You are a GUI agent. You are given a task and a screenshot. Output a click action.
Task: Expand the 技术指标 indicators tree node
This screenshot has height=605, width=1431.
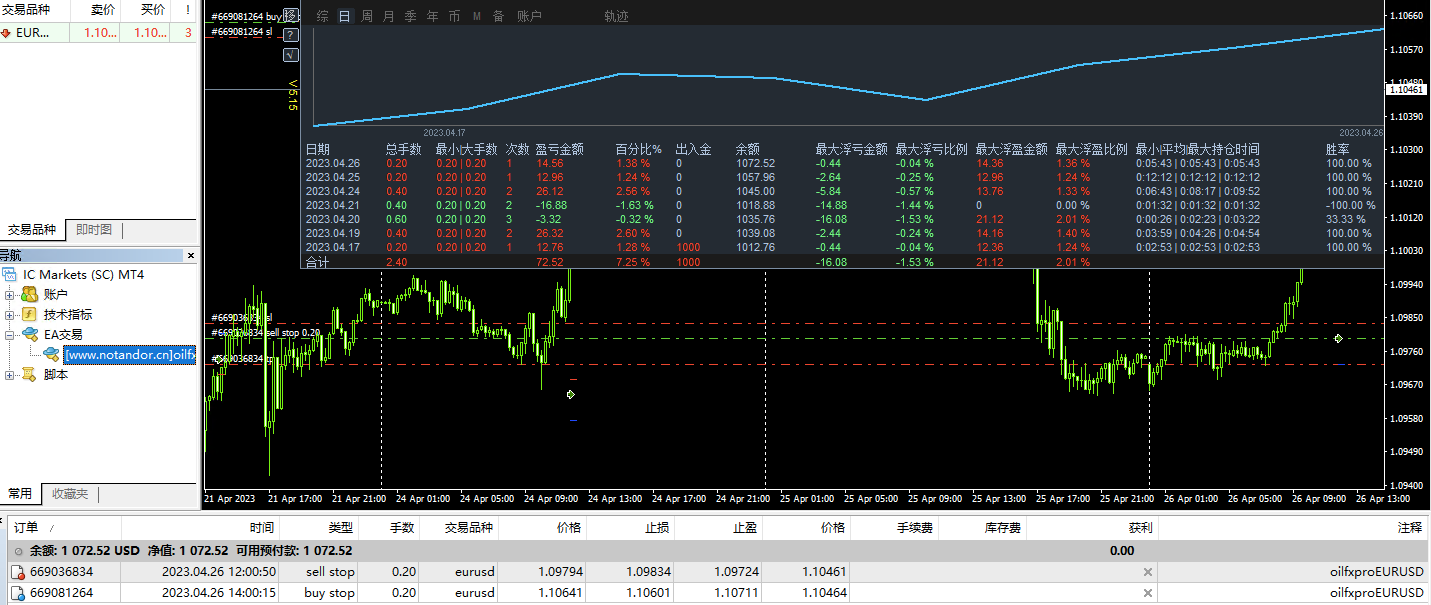(x=10, y=315)
